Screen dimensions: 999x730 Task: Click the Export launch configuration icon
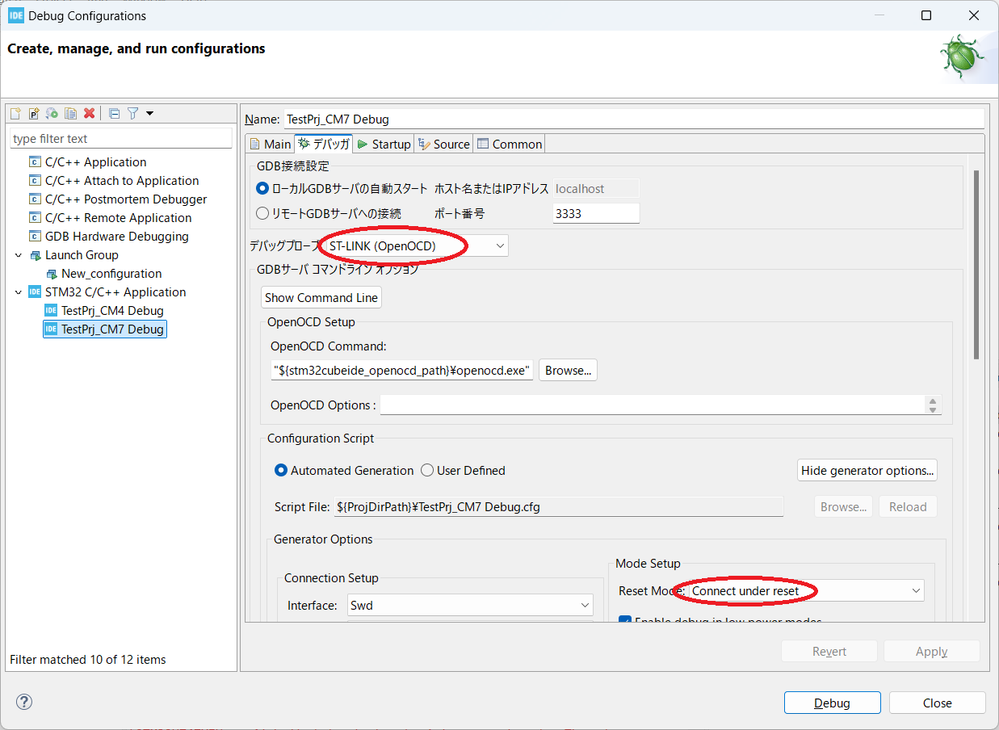tap(52, 114)
